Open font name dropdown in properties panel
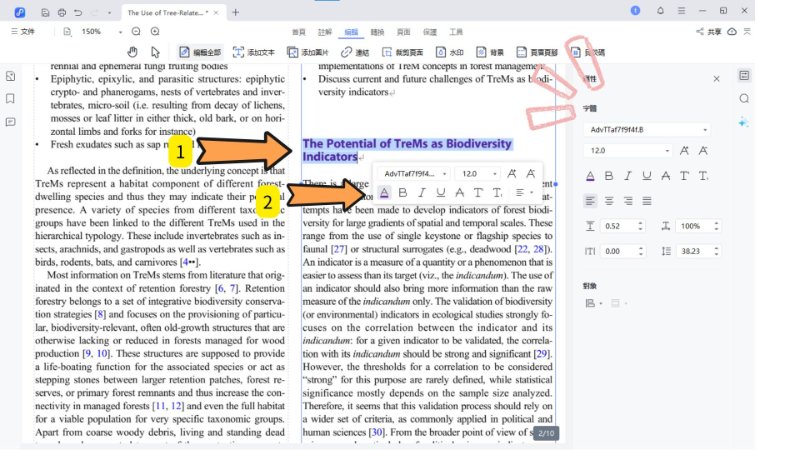The width and height of the screenshot is (800, 450). 647,129
